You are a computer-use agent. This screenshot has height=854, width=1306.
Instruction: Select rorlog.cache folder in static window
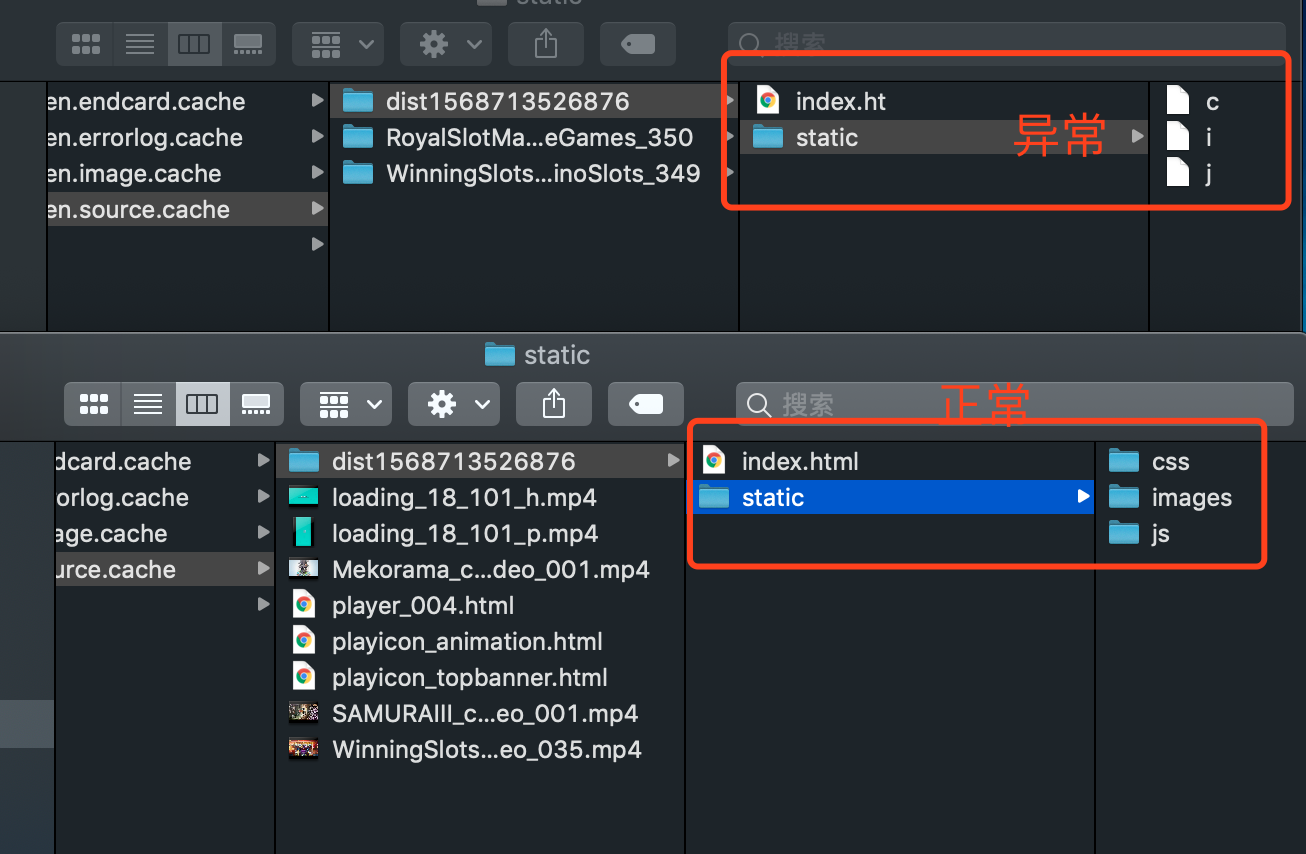pyautogui.click(x=165, y=498)
